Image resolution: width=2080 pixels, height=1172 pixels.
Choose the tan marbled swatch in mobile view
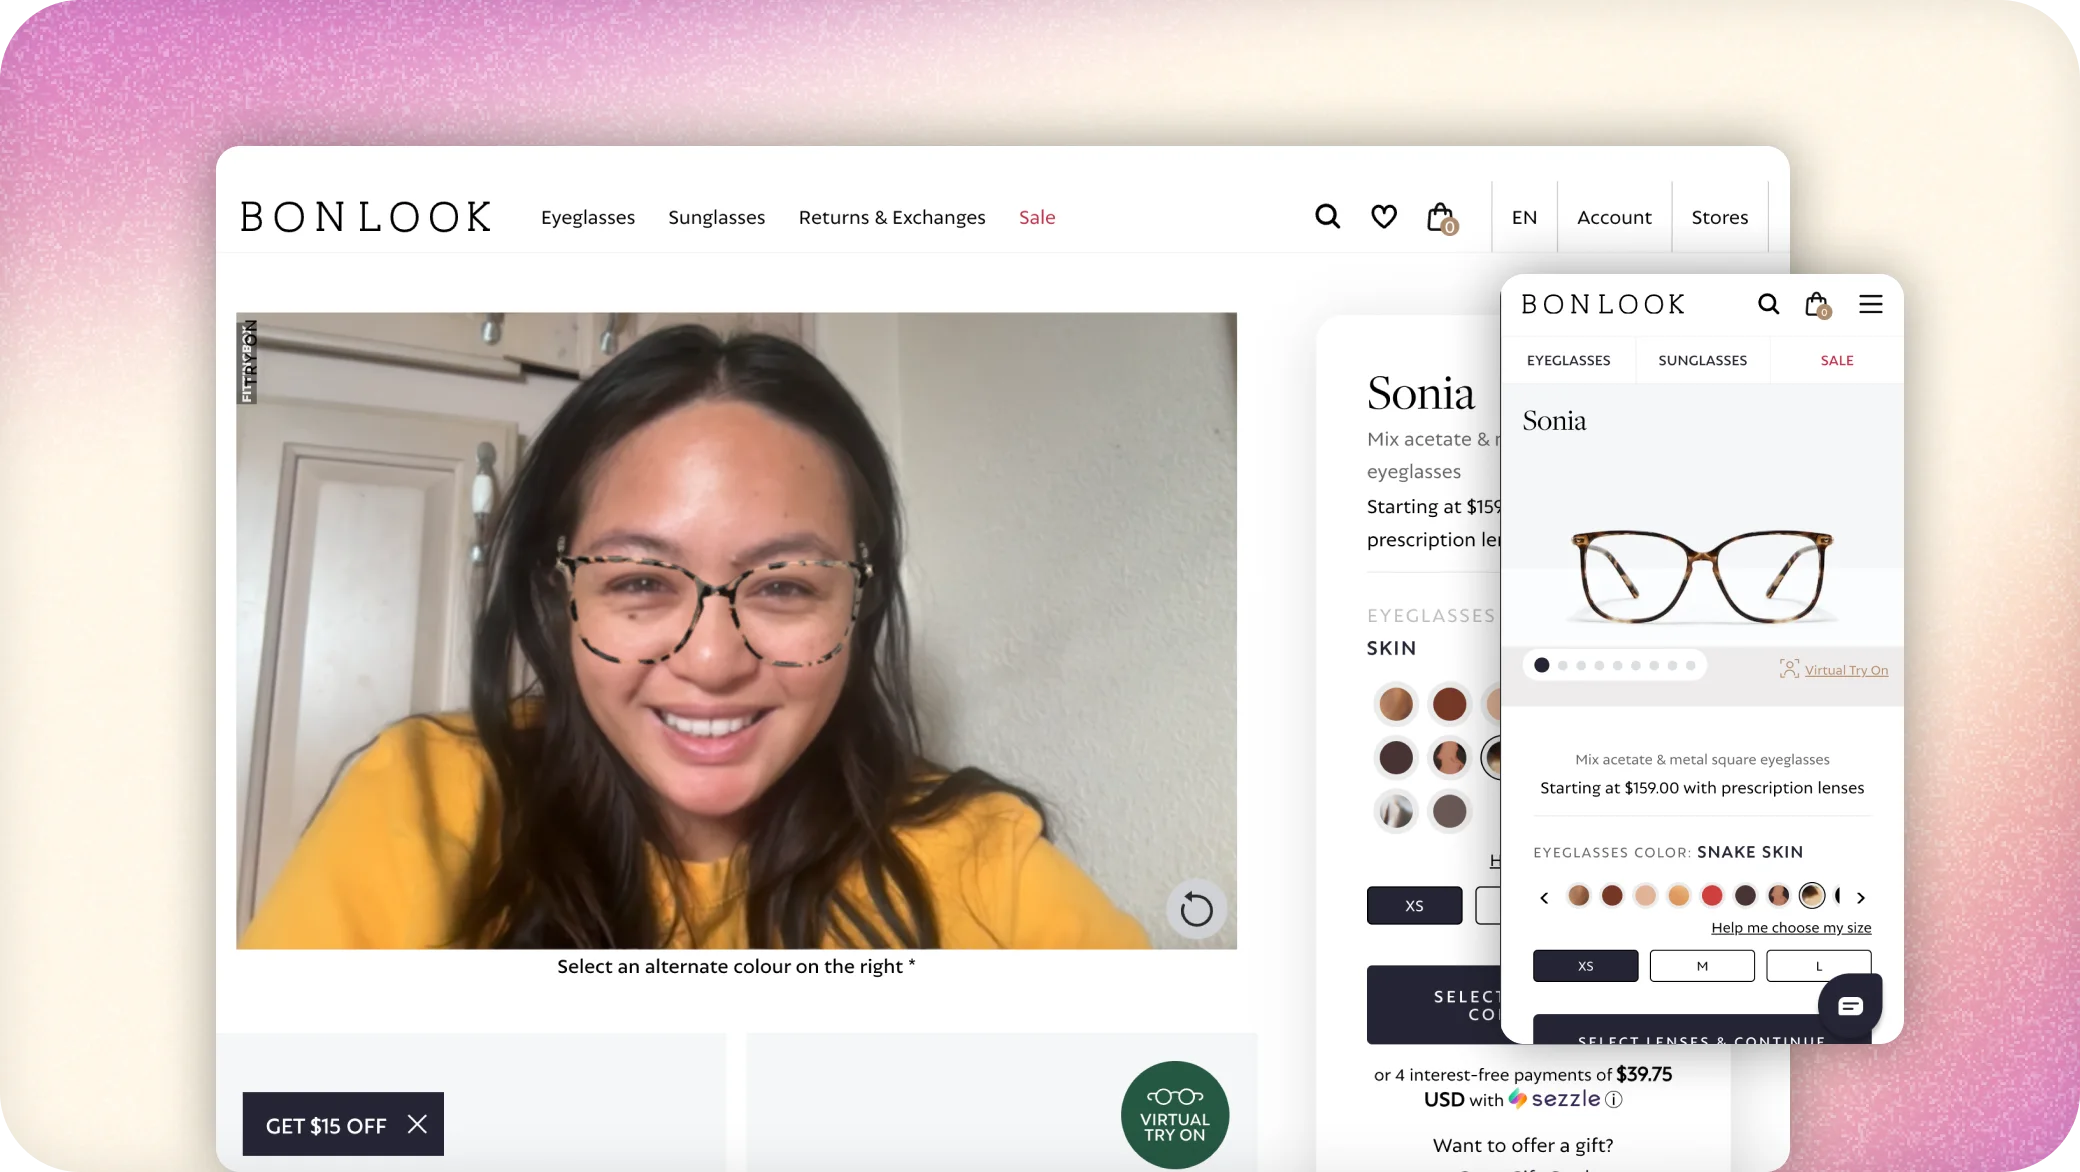pos(1579,896)
